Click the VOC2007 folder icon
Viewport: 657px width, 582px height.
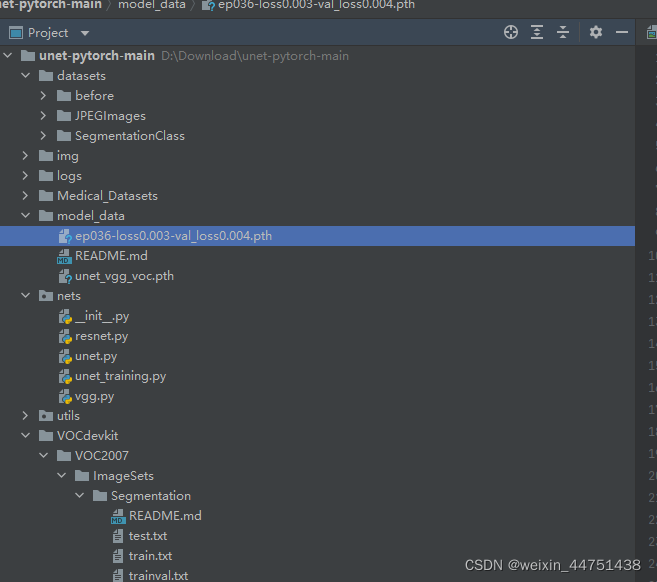point(64,456)
